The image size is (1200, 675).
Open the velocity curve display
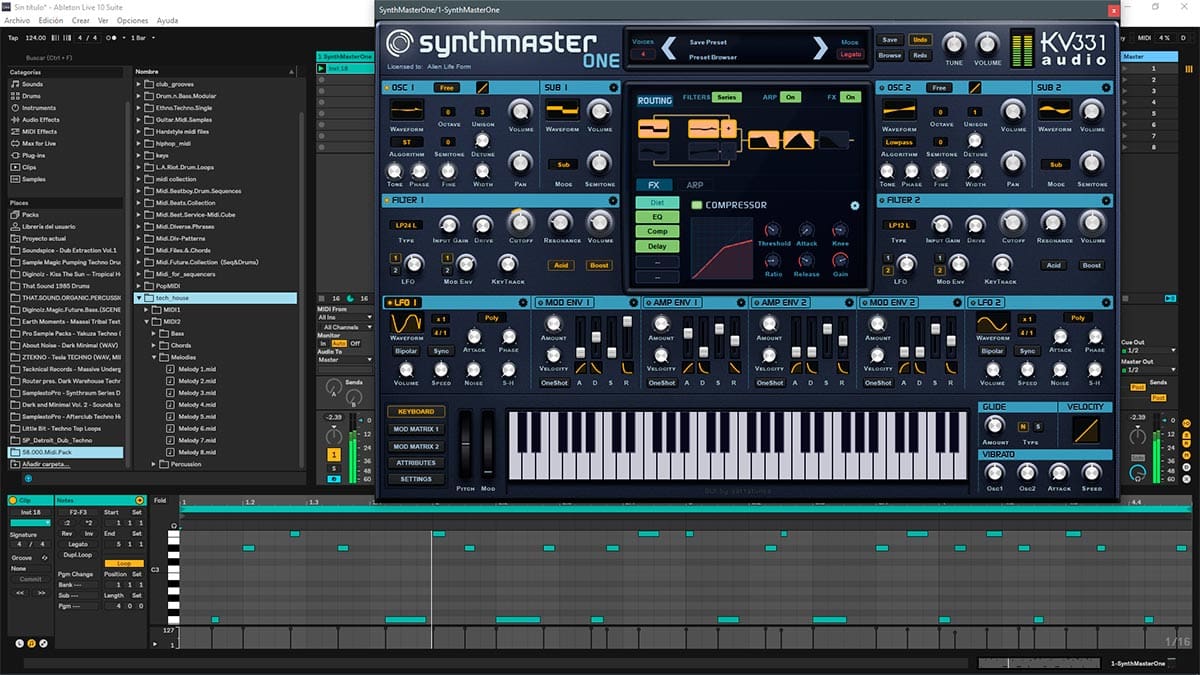pyautogui.click(x=1085, y=430)
